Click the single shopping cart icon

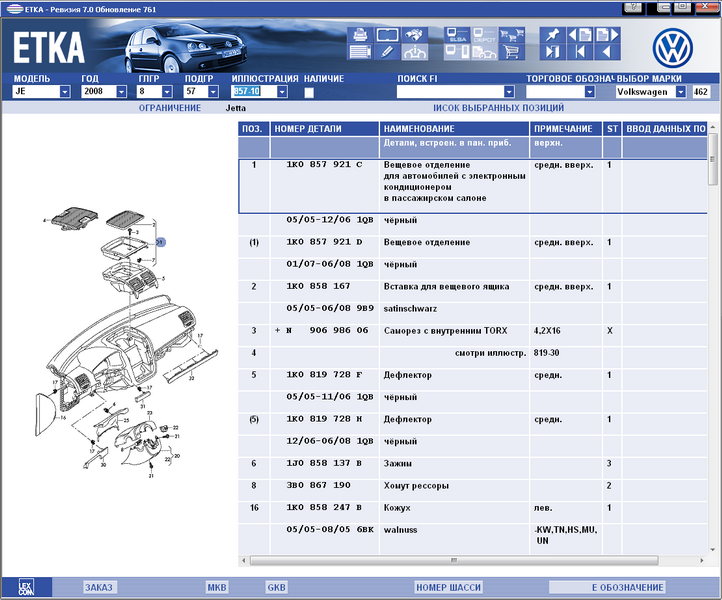512,52
